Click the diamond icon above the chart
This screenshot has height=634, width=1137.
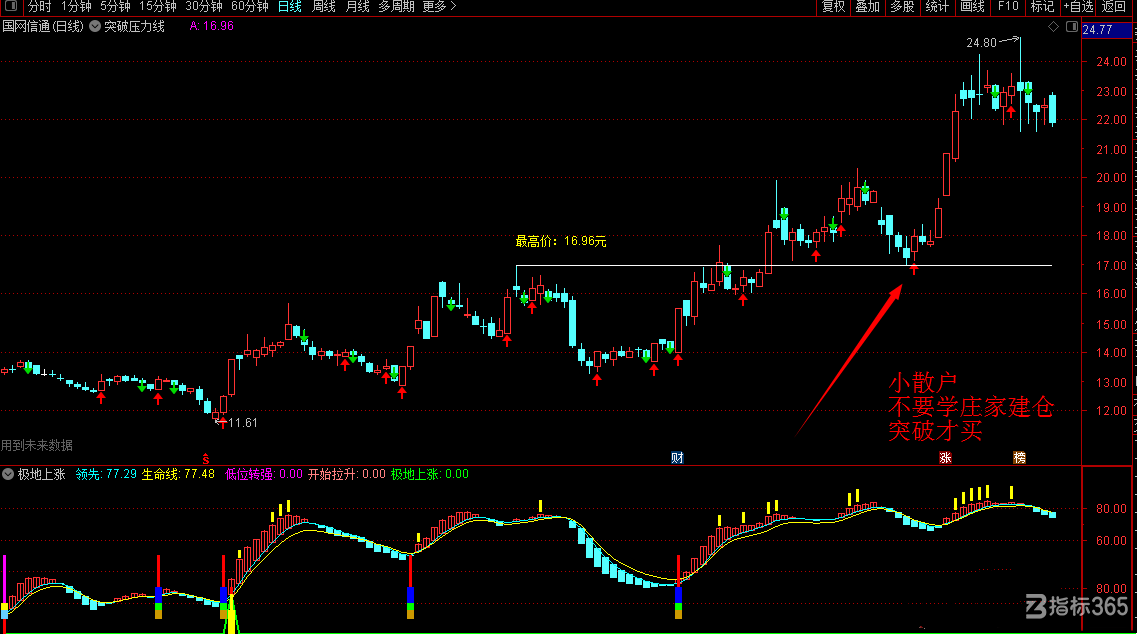coord(1054,27)
